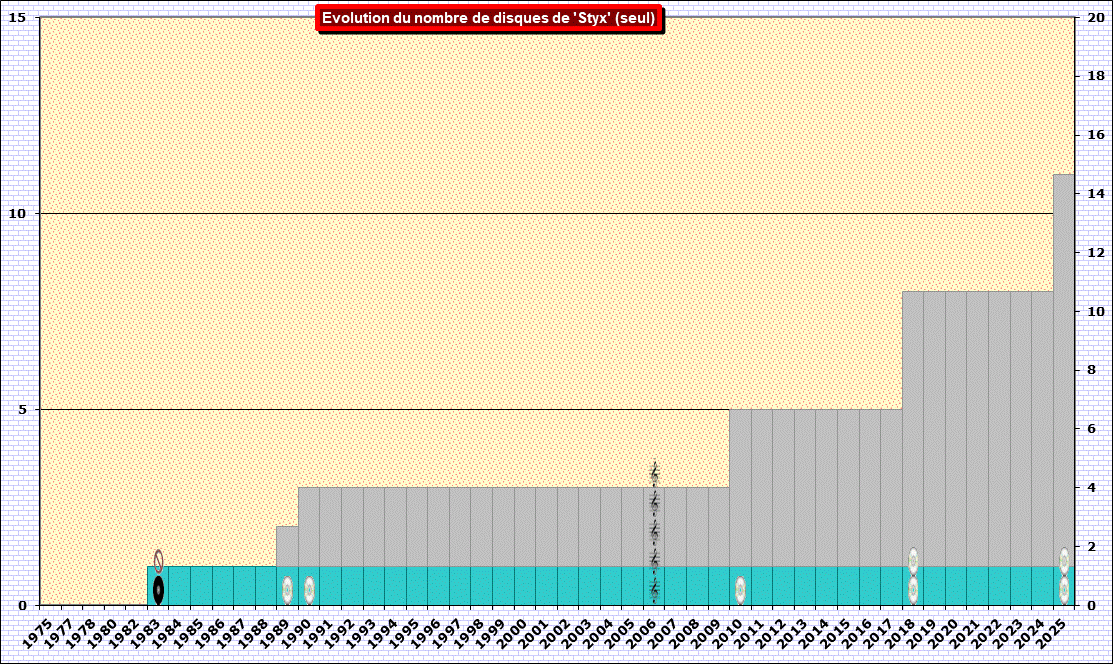1113x664 pixels.
Task: Click the black vinyl record icon at 1983
Action: tap(158, 589)
